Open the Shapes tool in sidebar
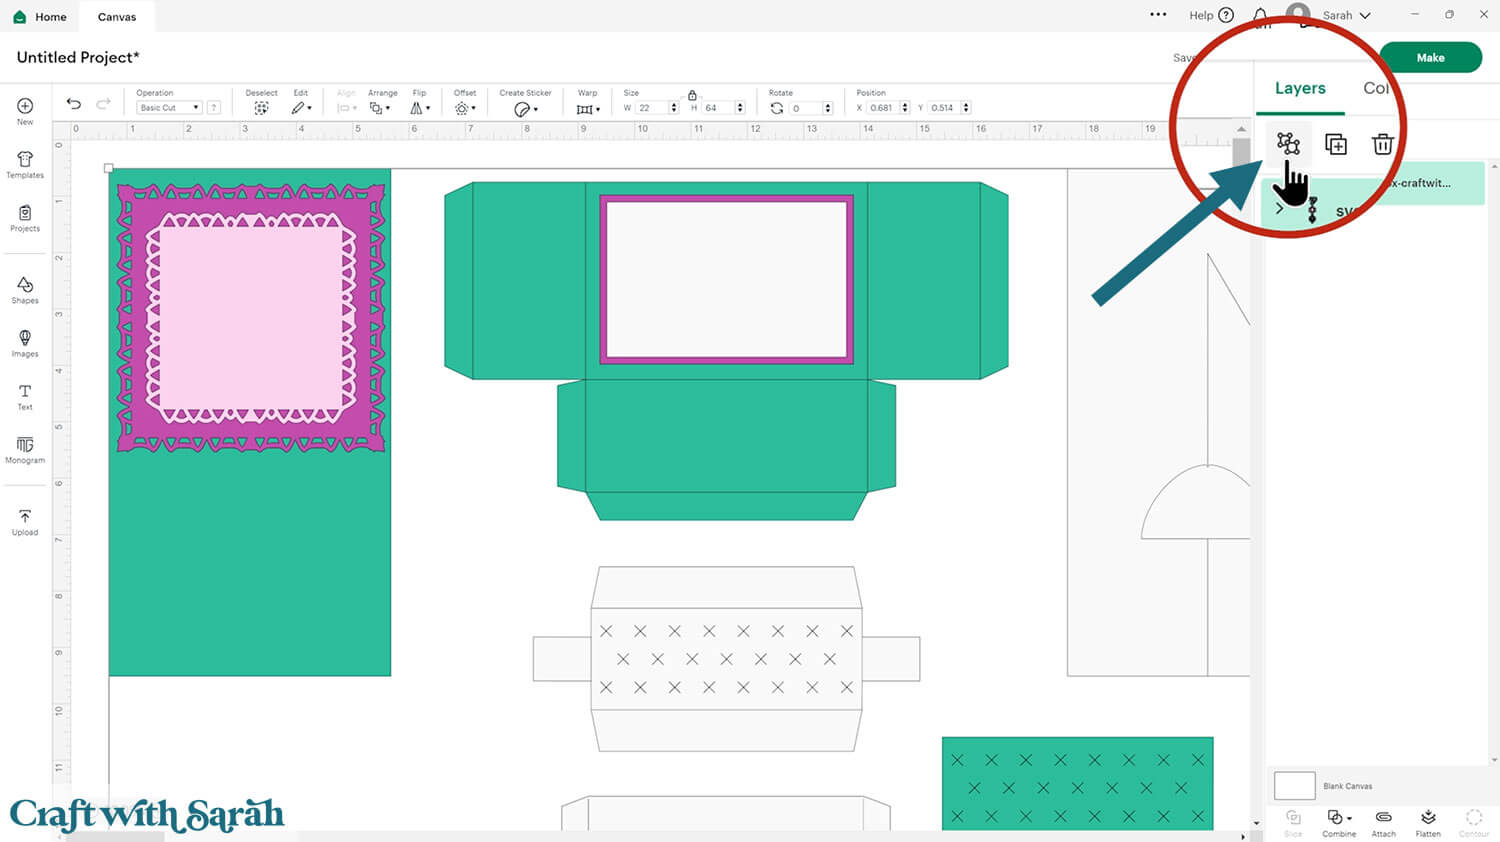Image resolution: width=1500 pixels, height=842 pixels. pos(25,290)
